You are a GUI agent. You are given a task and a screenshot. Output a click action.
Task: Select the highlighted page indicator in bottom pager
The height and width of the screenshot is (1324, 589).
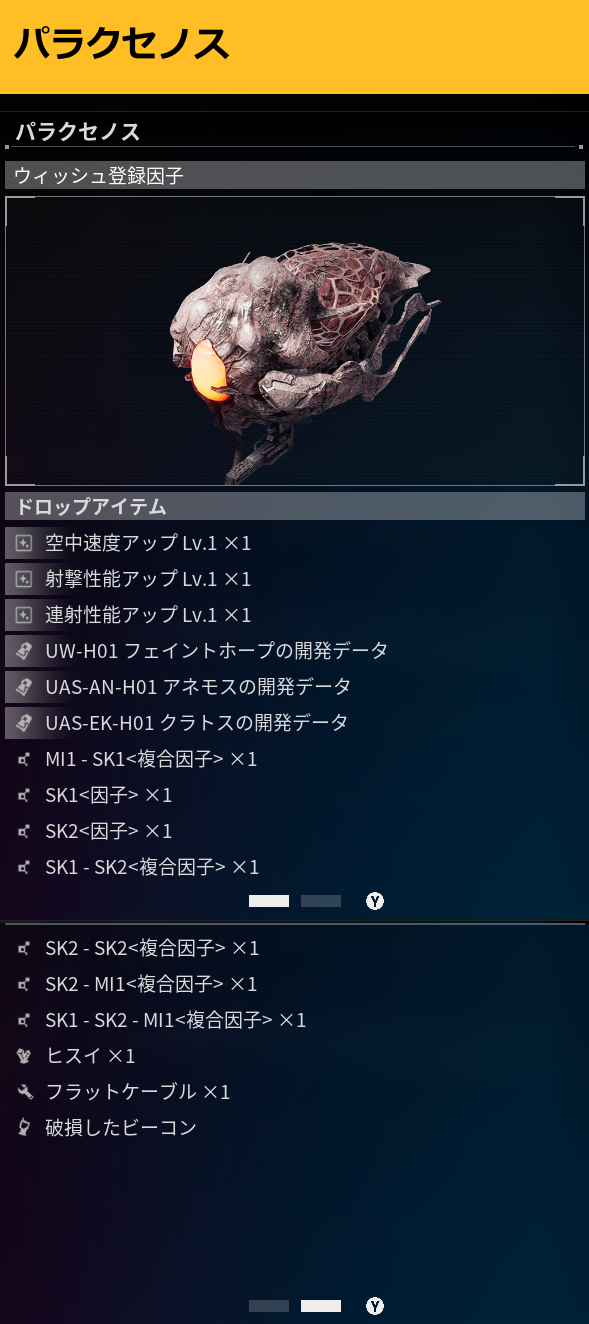tap(321, 1306)
